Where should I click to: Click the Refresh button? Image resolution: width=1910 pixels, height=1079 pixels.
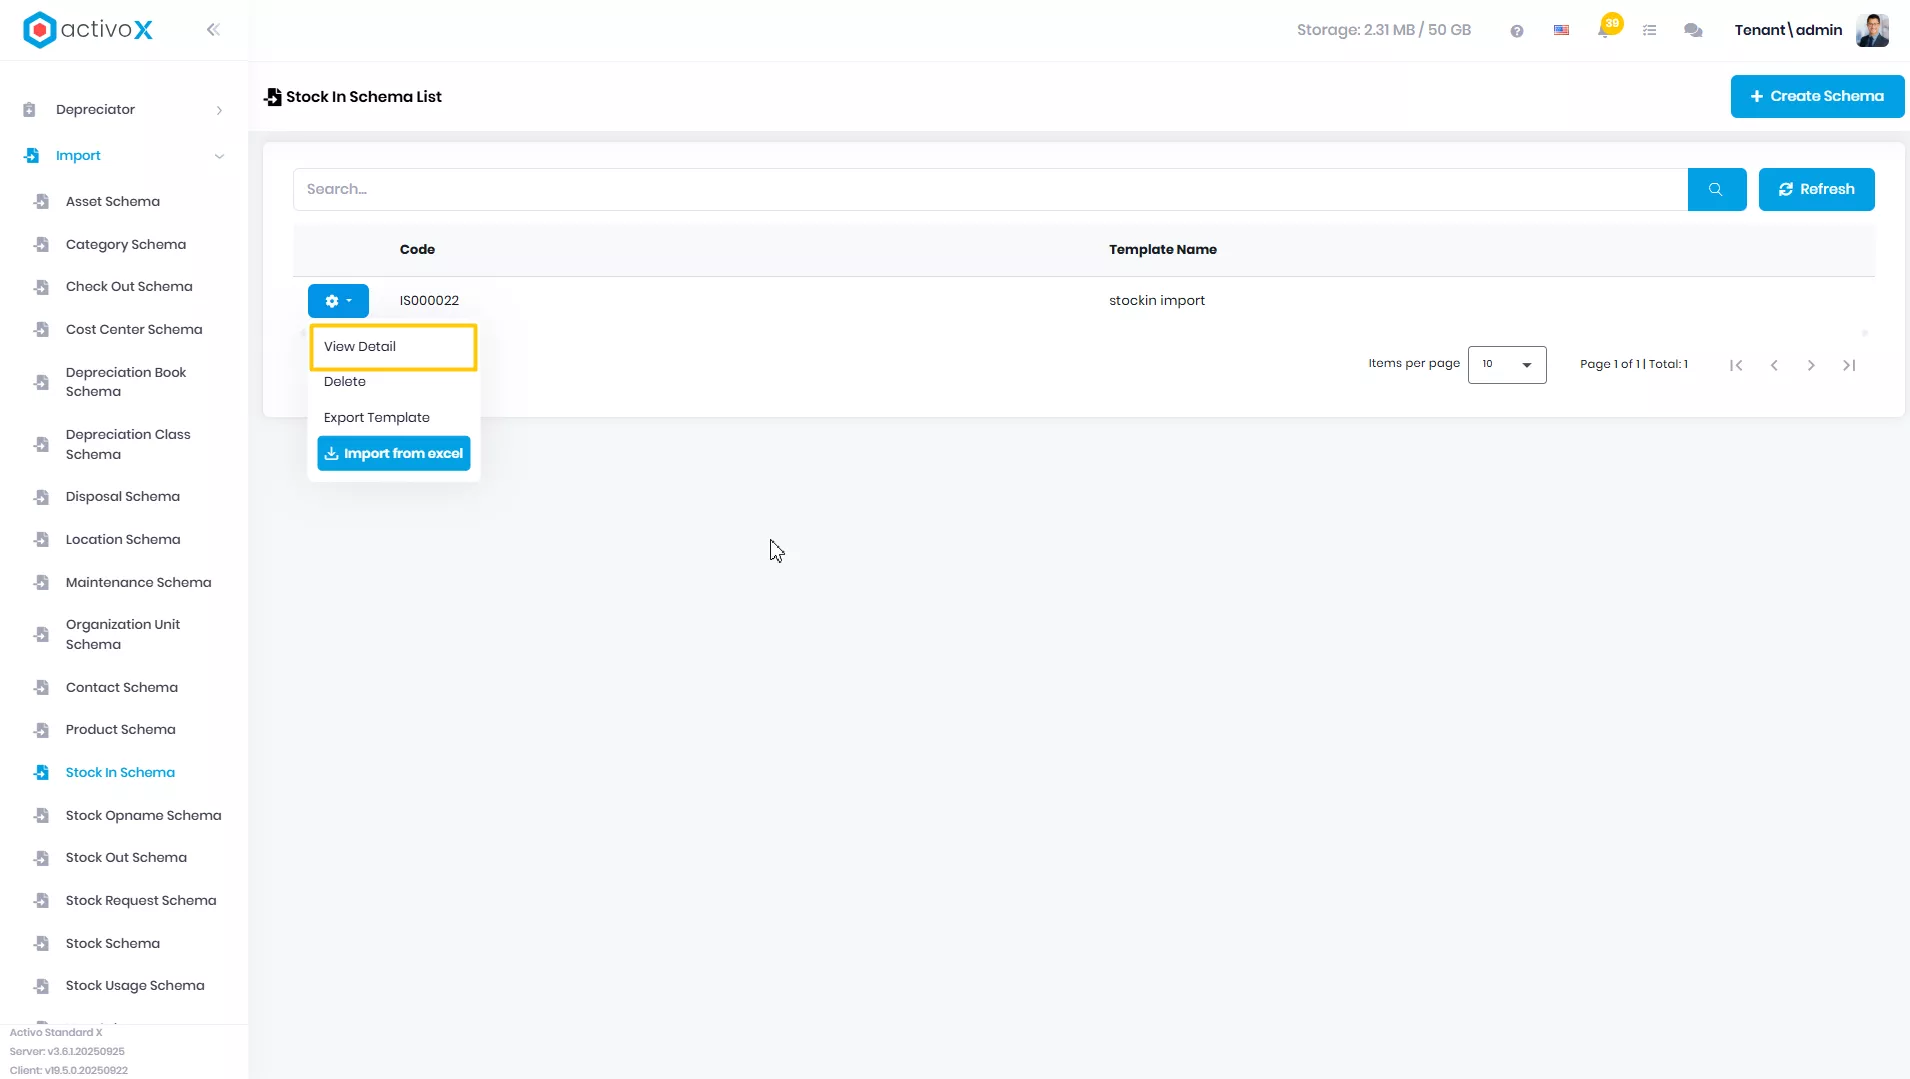(1816, 189)
